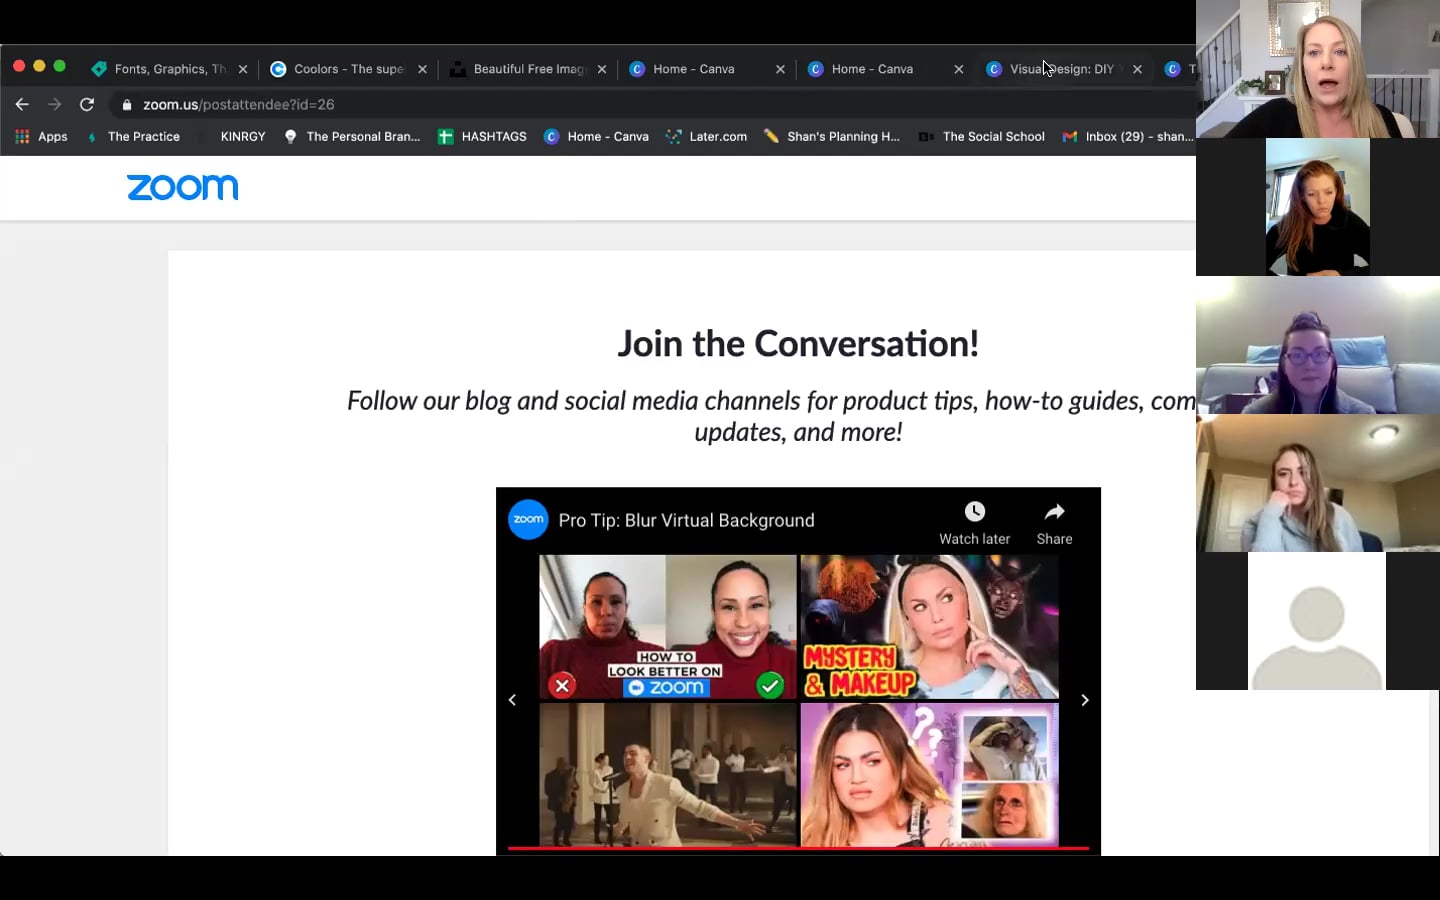Screen dimensions: 1440x900
Task: Close the Beautiful Free Images tab
Action: (x=602, y=69)
